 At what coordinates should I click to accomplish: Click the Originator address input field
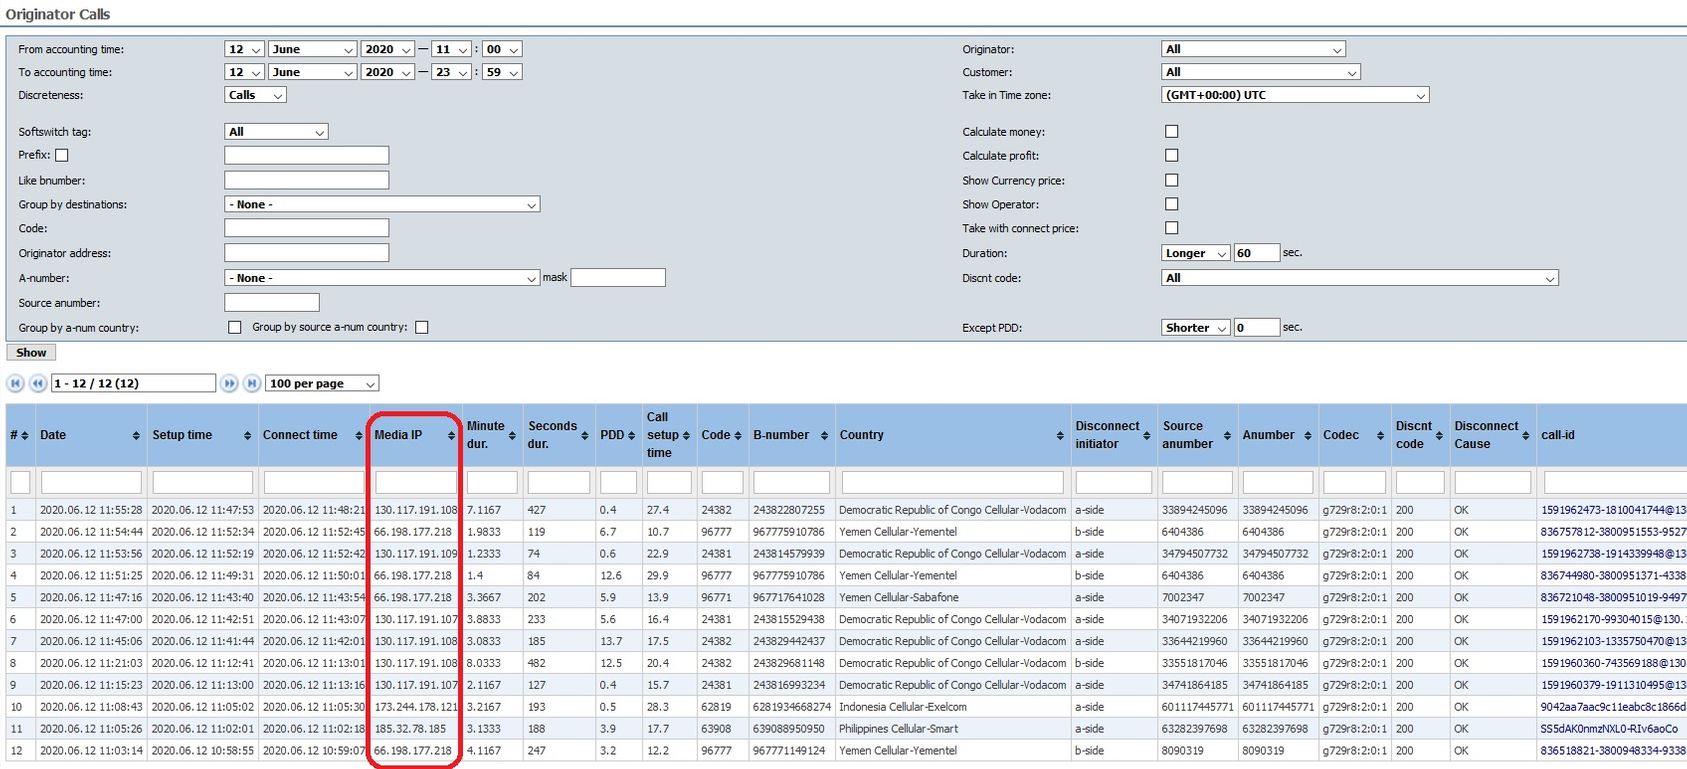click(x=306, y=253)
